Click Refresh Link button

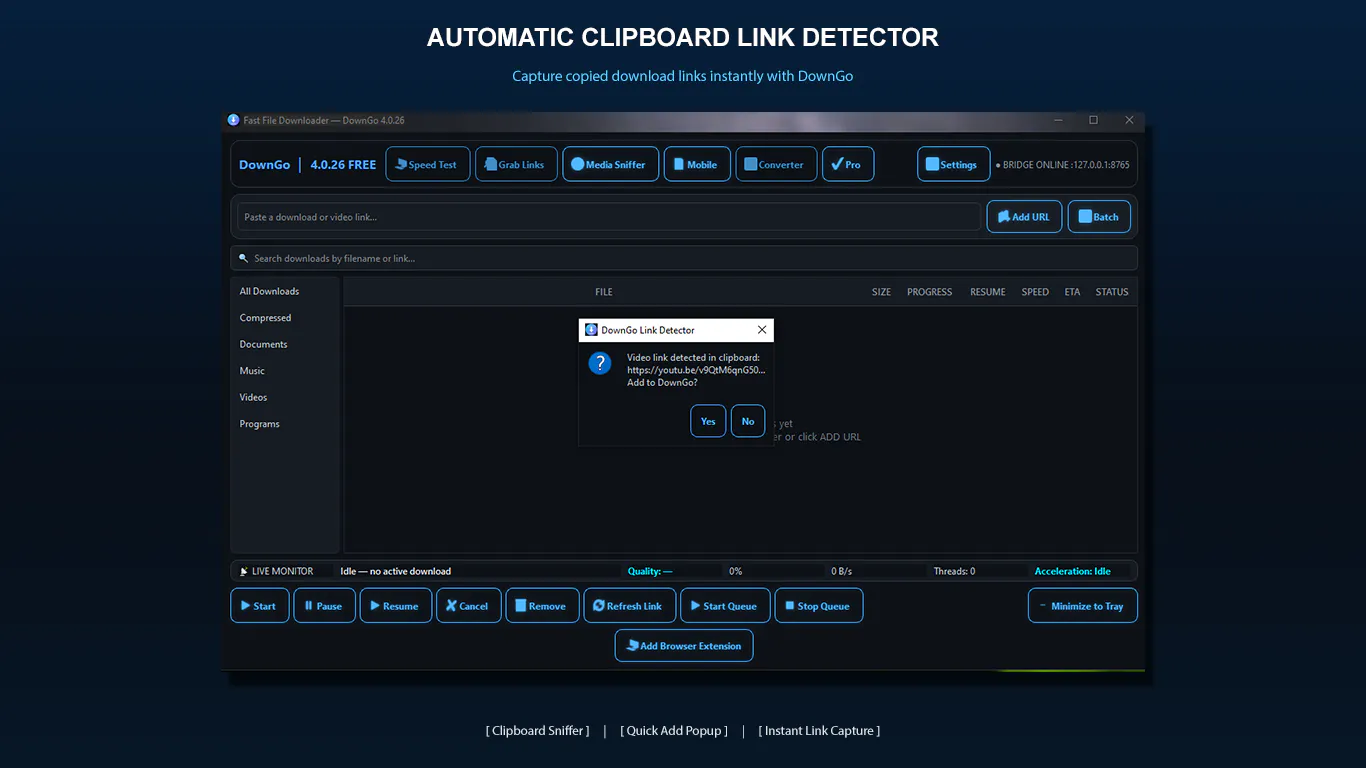click(x=629, y=605)
